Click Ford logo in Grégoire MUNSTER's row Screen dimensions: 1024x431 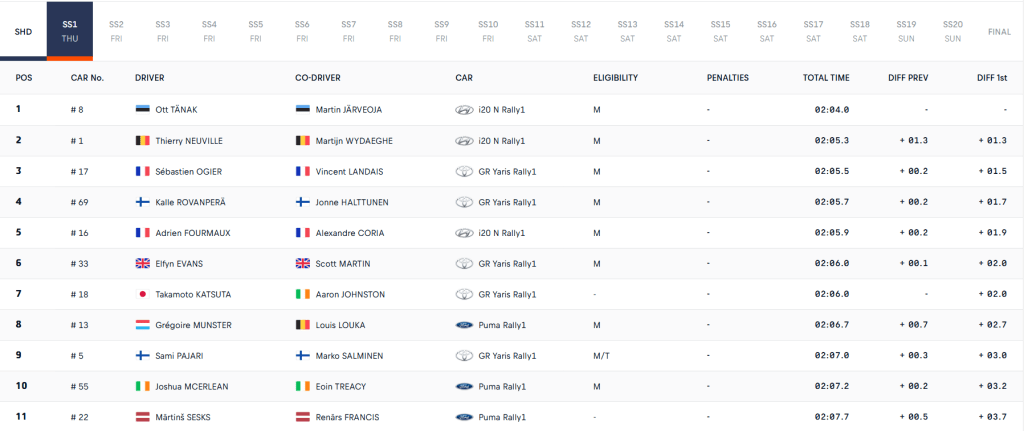click(x=463, y=325)
